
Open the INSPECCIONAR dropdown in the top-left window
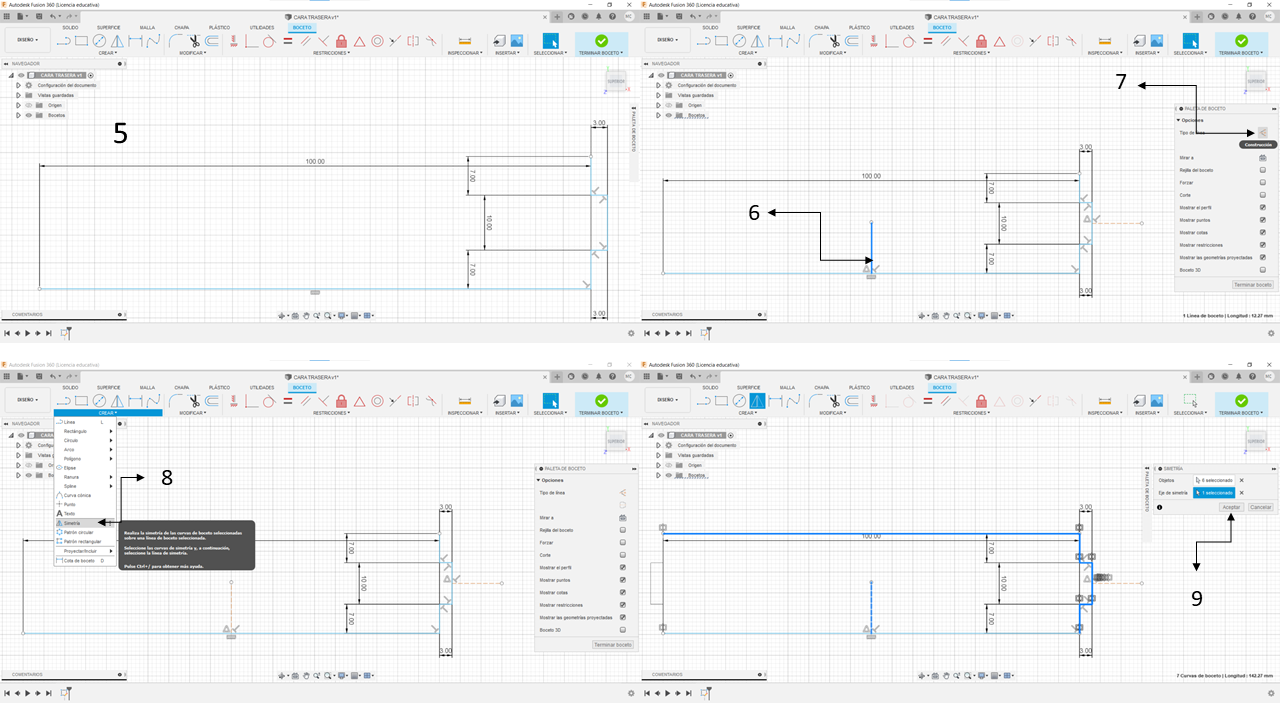click(465, 53)
